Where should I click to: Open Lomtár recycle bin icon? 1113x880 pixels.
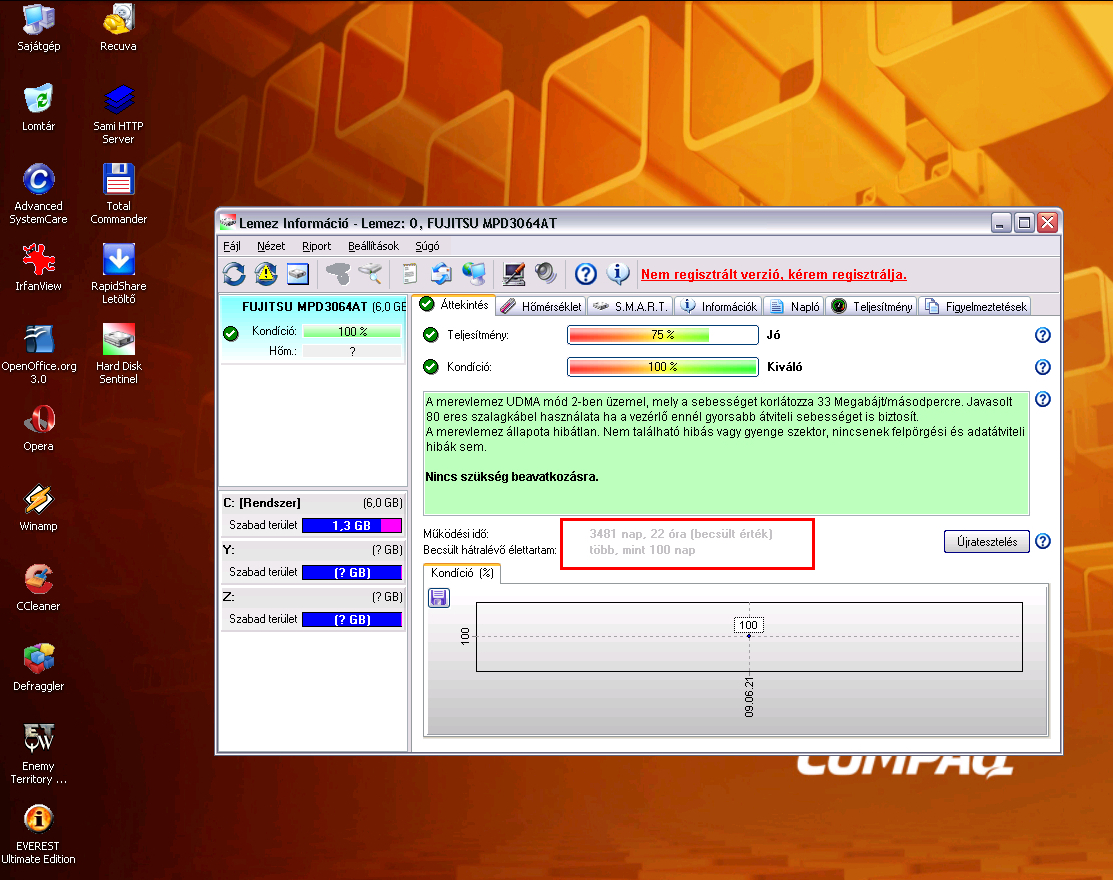pos(38,108)
